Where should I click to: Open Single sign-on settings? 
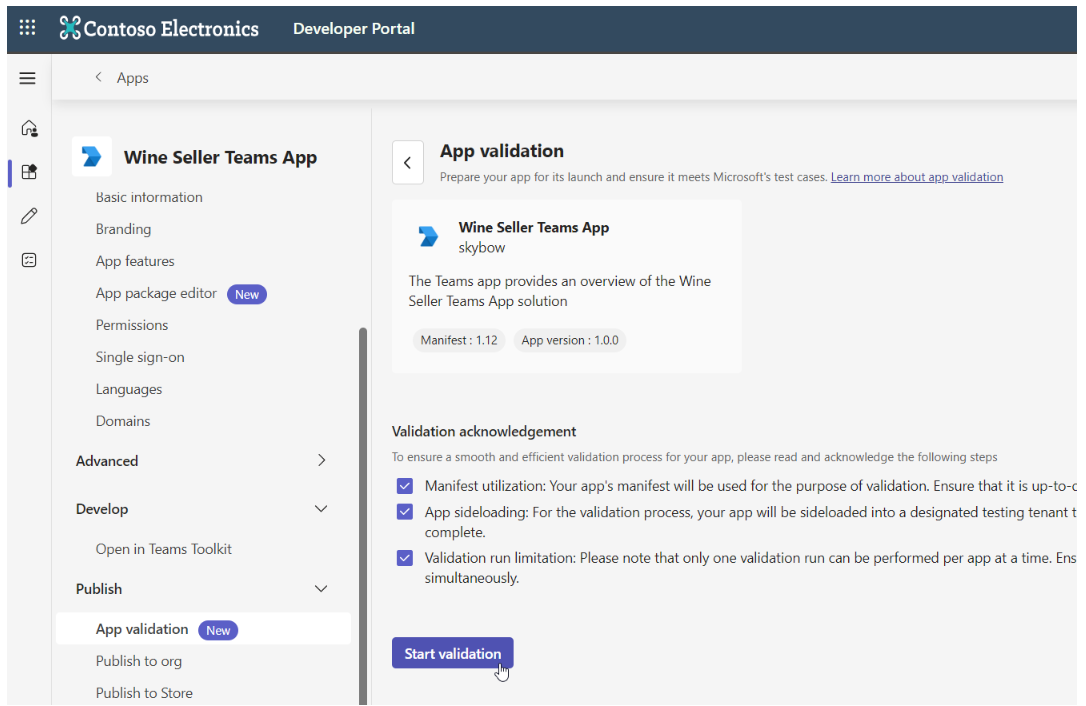coord(140,358)
